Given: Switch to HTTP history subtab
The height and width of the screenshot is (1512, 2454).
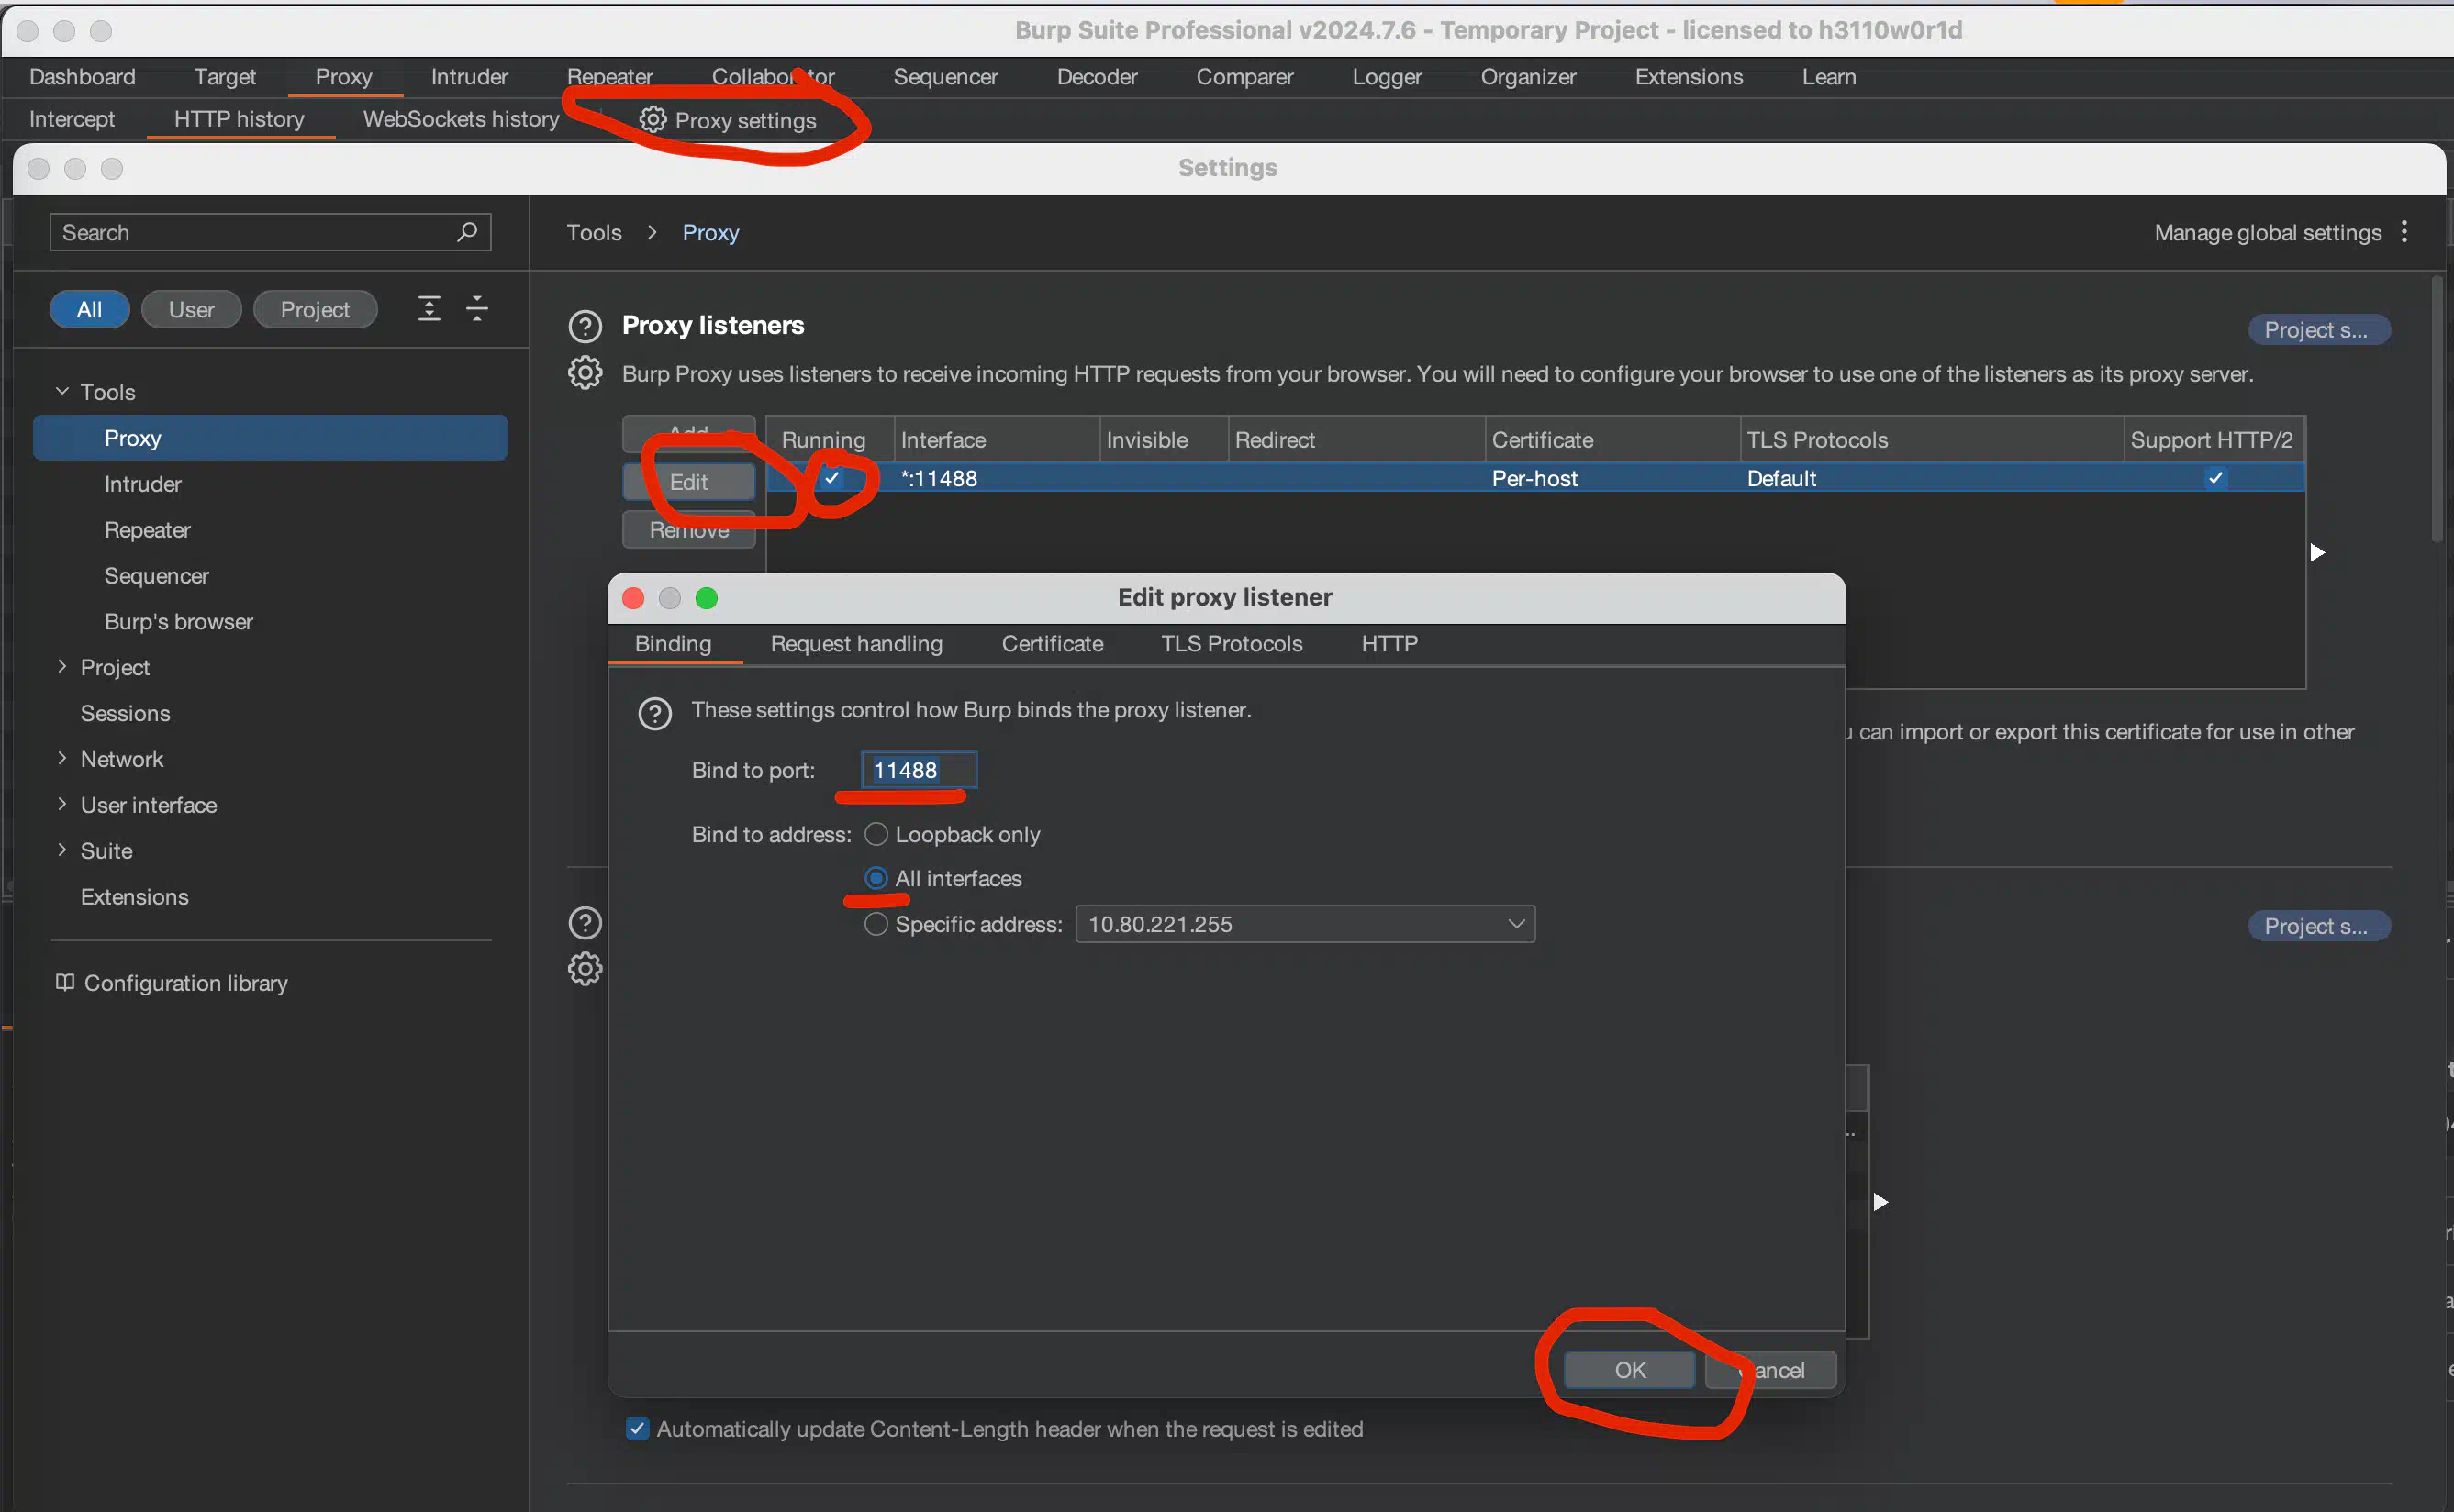Looking at the screenshot, I should point(239,119).
